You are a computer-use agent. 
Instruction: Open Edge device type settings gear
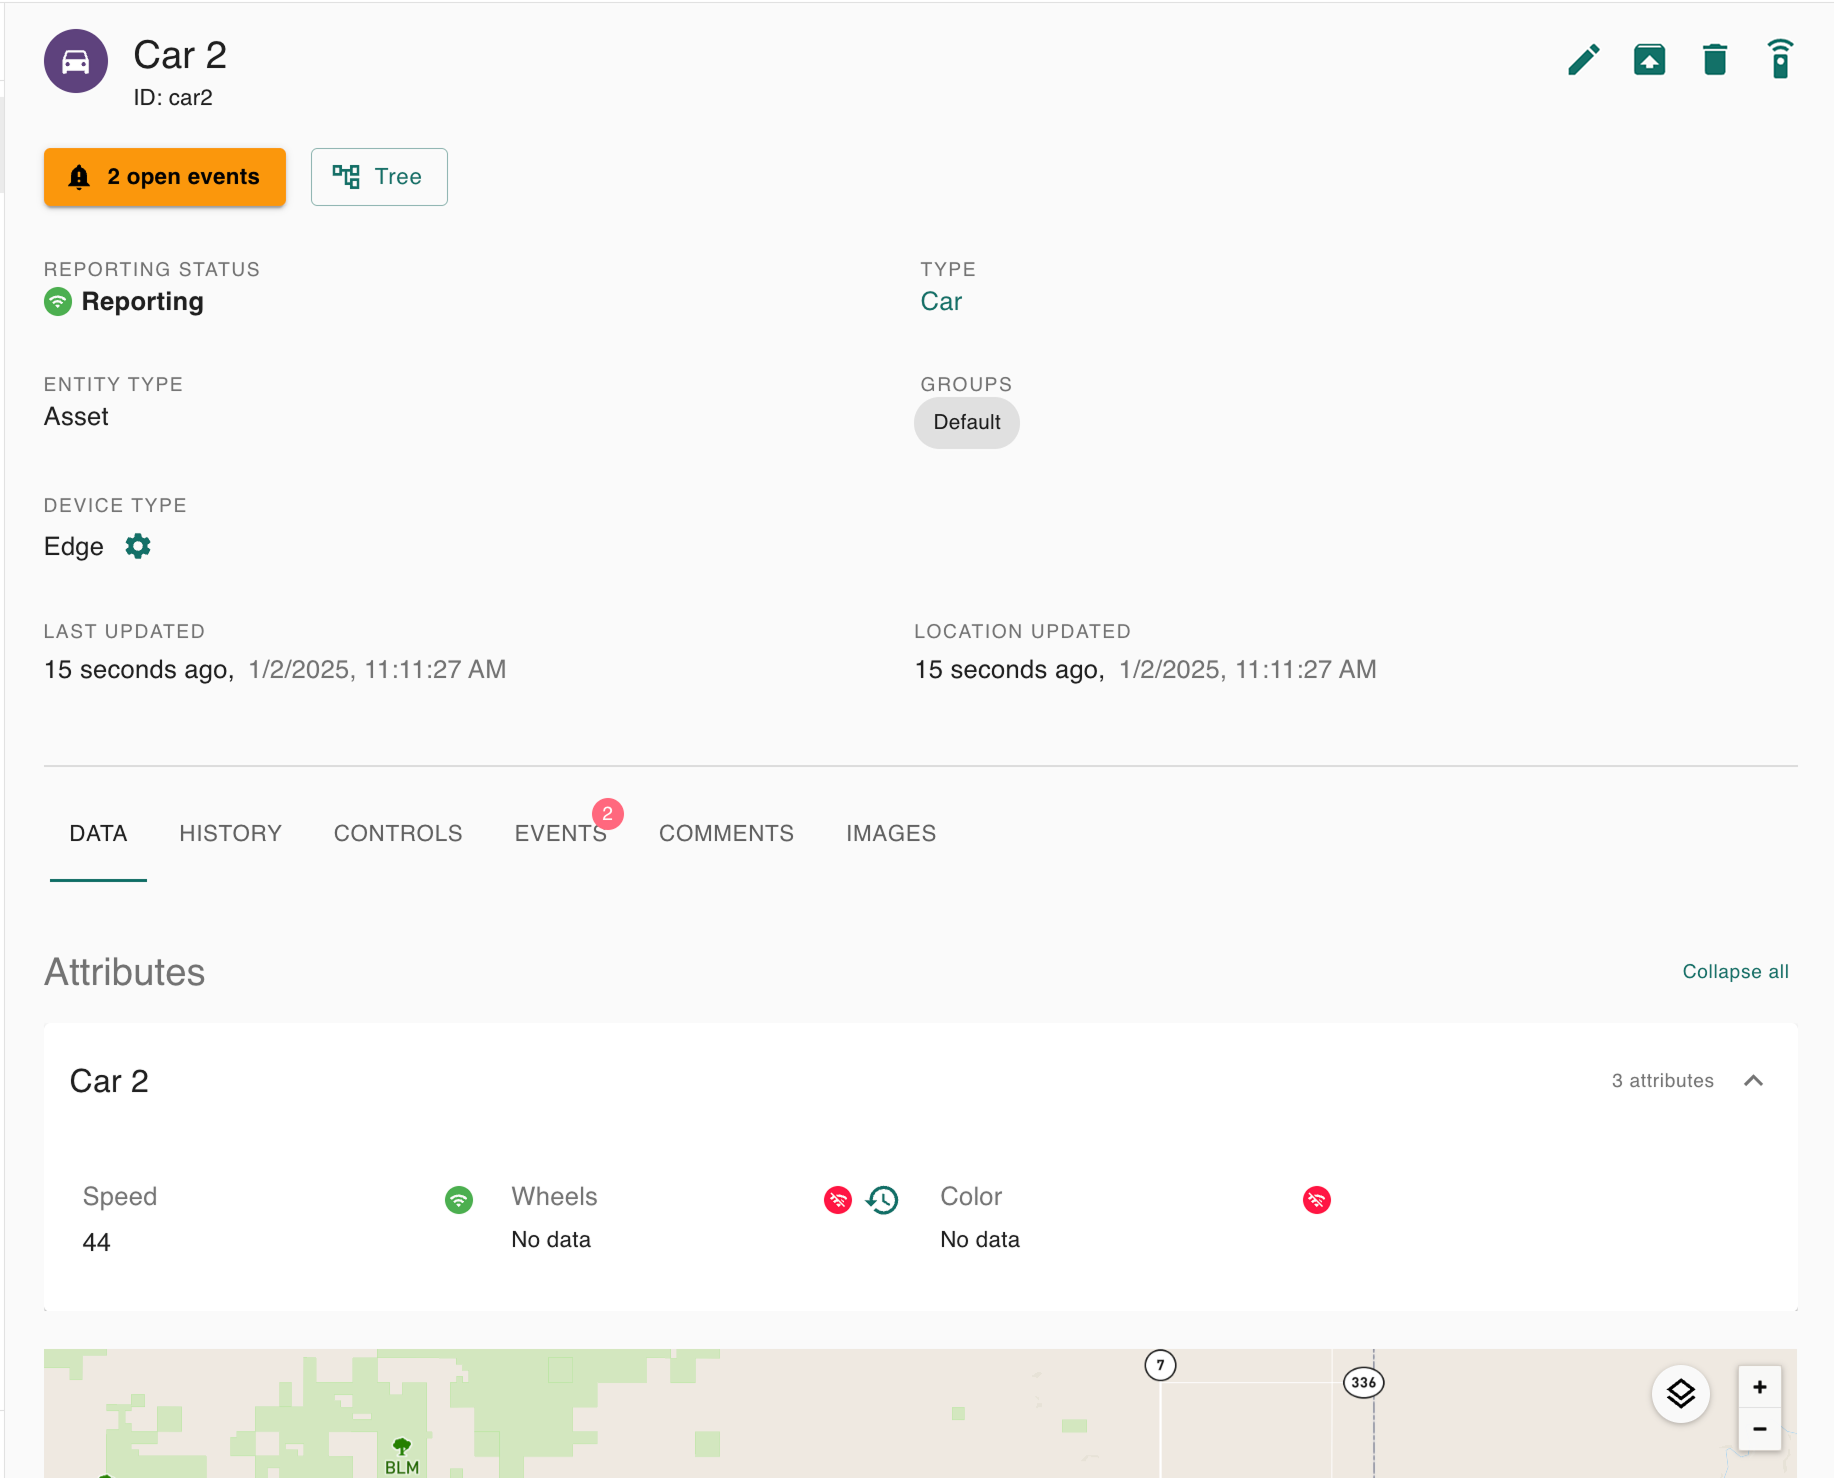pos(138,546)
